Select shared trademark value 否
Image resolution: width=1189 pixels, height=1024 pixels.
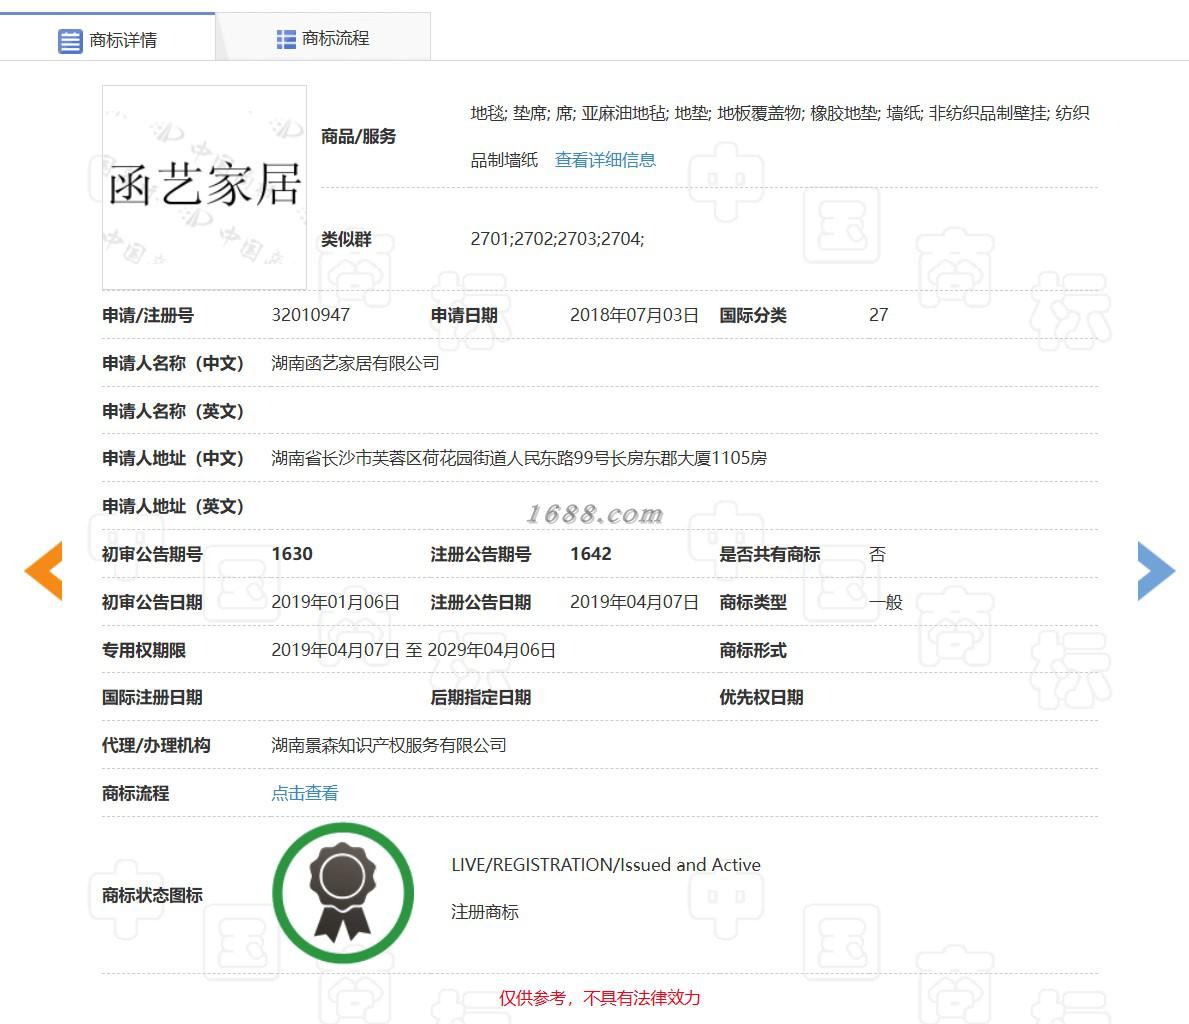pos(877,554)
